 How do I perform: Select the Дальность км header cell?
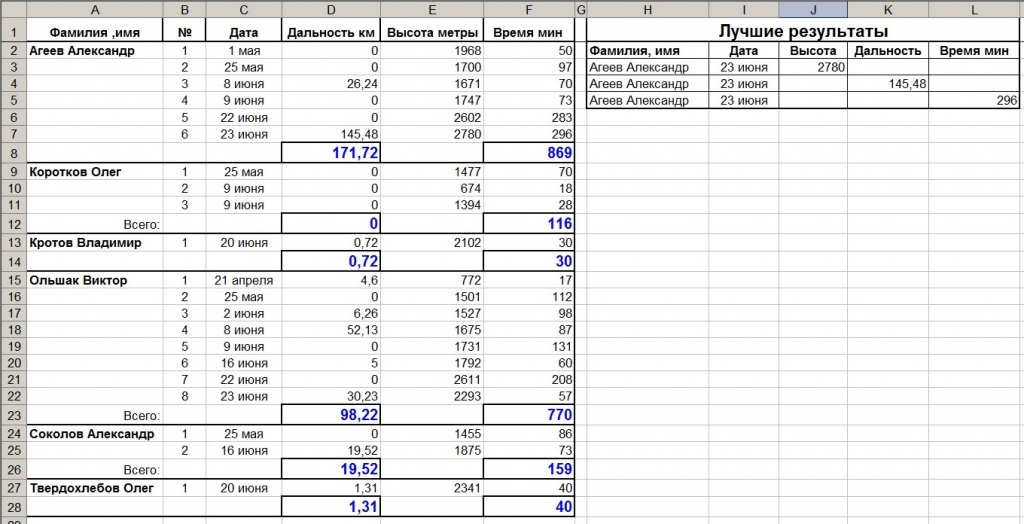(x=331, y=33)
